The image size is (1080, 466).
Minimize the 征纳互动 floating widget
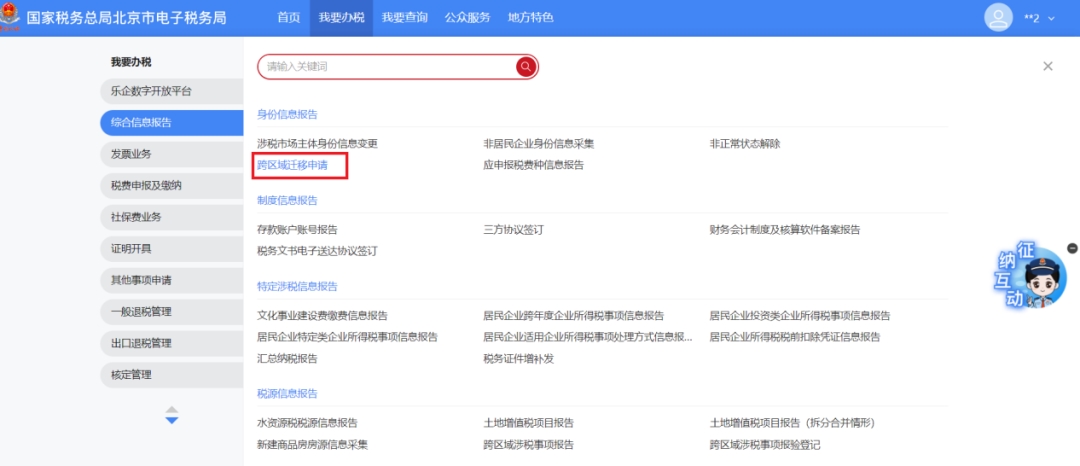pos(1073,248)
